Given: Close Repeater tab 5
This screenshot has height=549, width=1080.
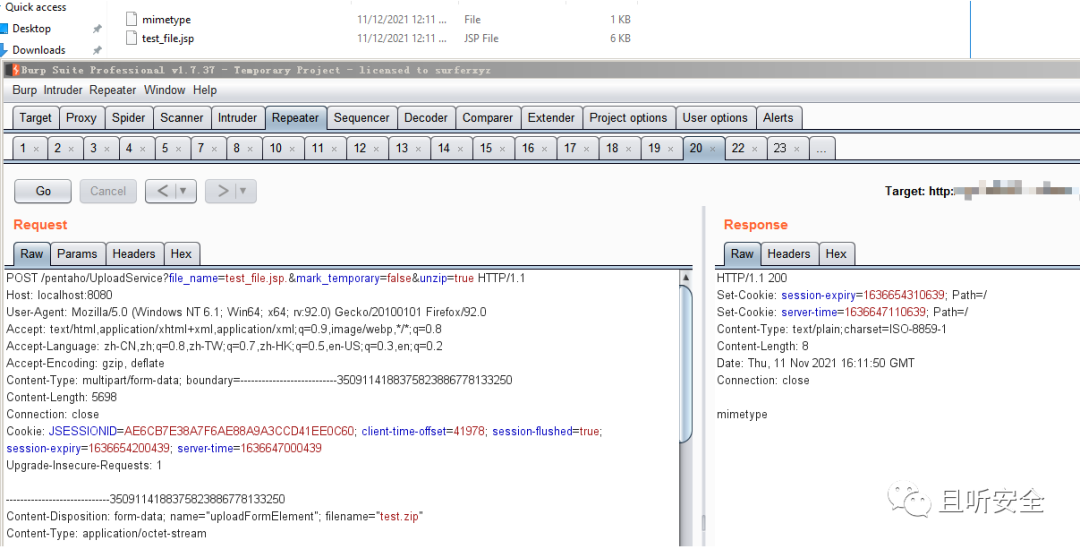Looking at the screenshot, I should coord(178,149).
